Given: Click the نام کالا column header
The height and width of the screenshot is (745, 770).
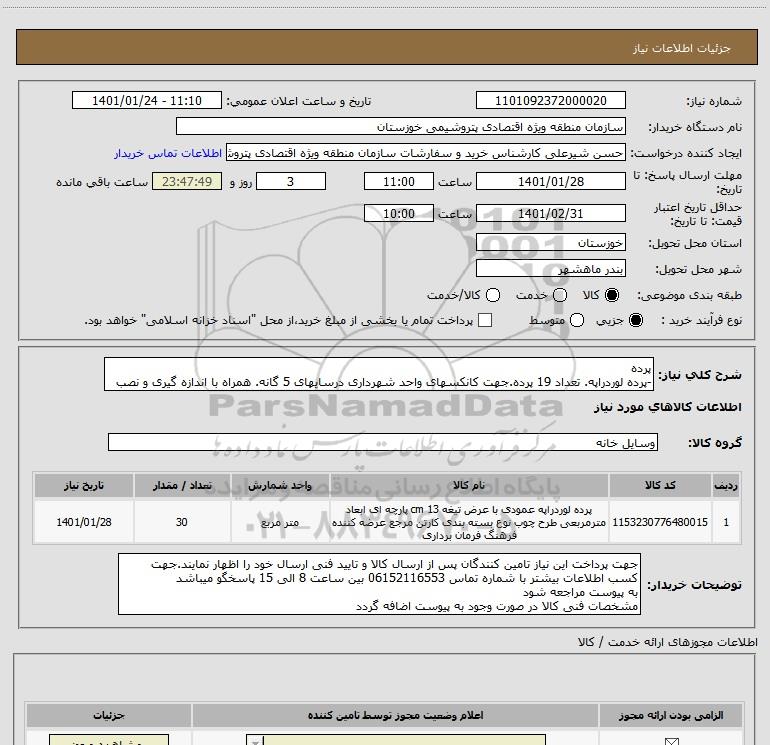Looking at the screenshot, I should [x=468, y=485].
